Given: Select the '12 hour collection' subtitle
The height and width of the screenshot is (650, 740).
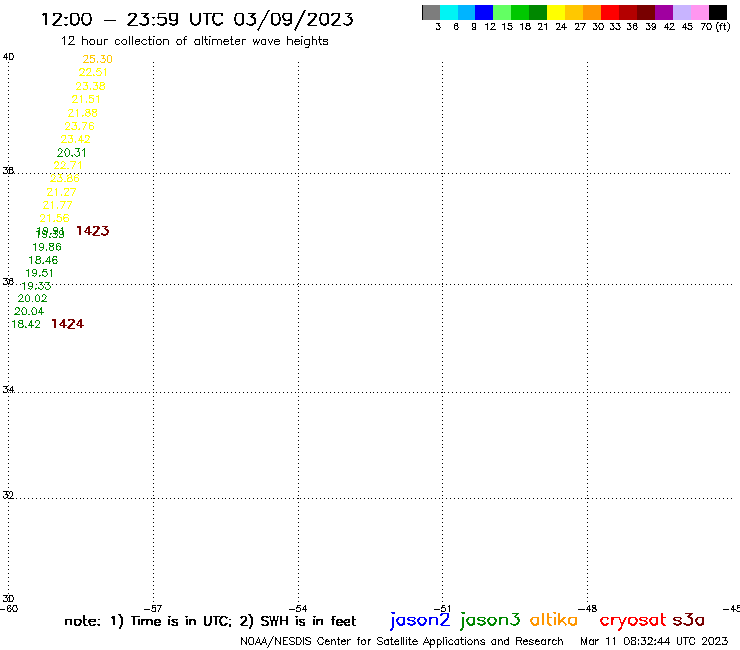Looking at the screenshot, I should [194, 41].
